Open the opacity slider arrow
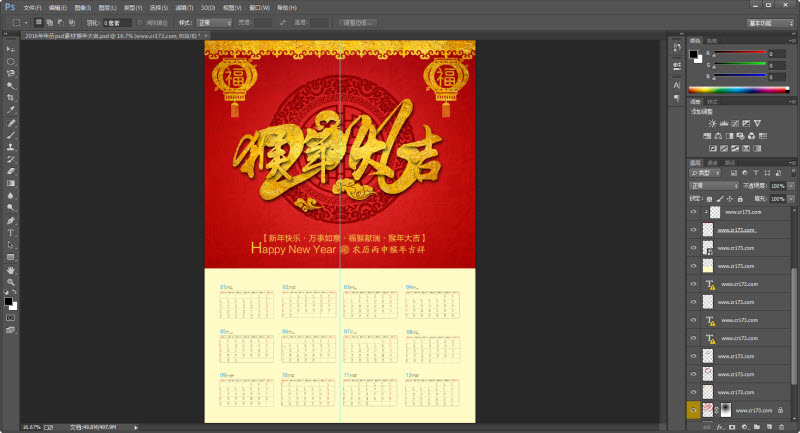Image resolution: width=800 pixels, height=433 pixels. [x=791, y=186]
